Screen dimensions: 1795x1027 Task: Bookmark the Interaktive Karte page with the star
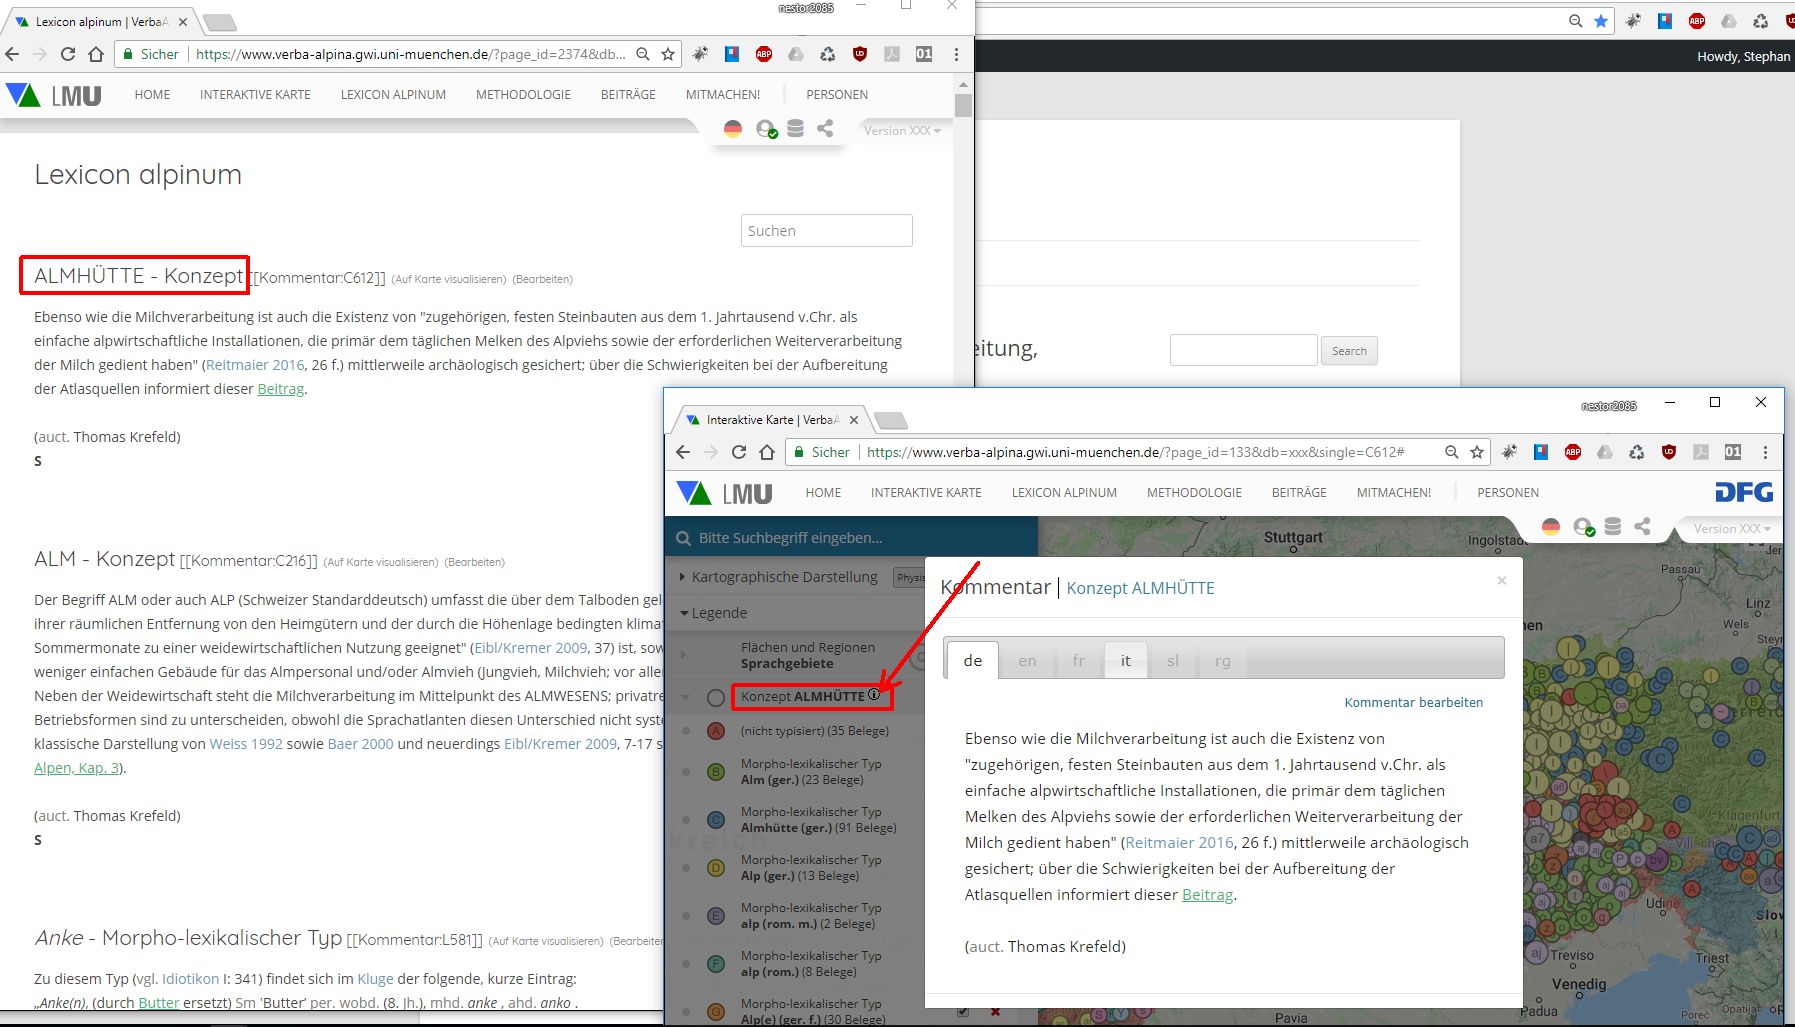pyautogui.click(x=1477, y=452)
